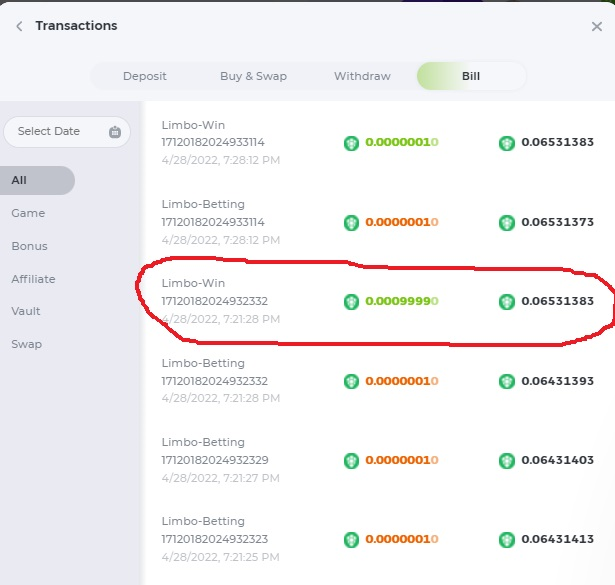Close the Transactions dialog

pos(597,27)
